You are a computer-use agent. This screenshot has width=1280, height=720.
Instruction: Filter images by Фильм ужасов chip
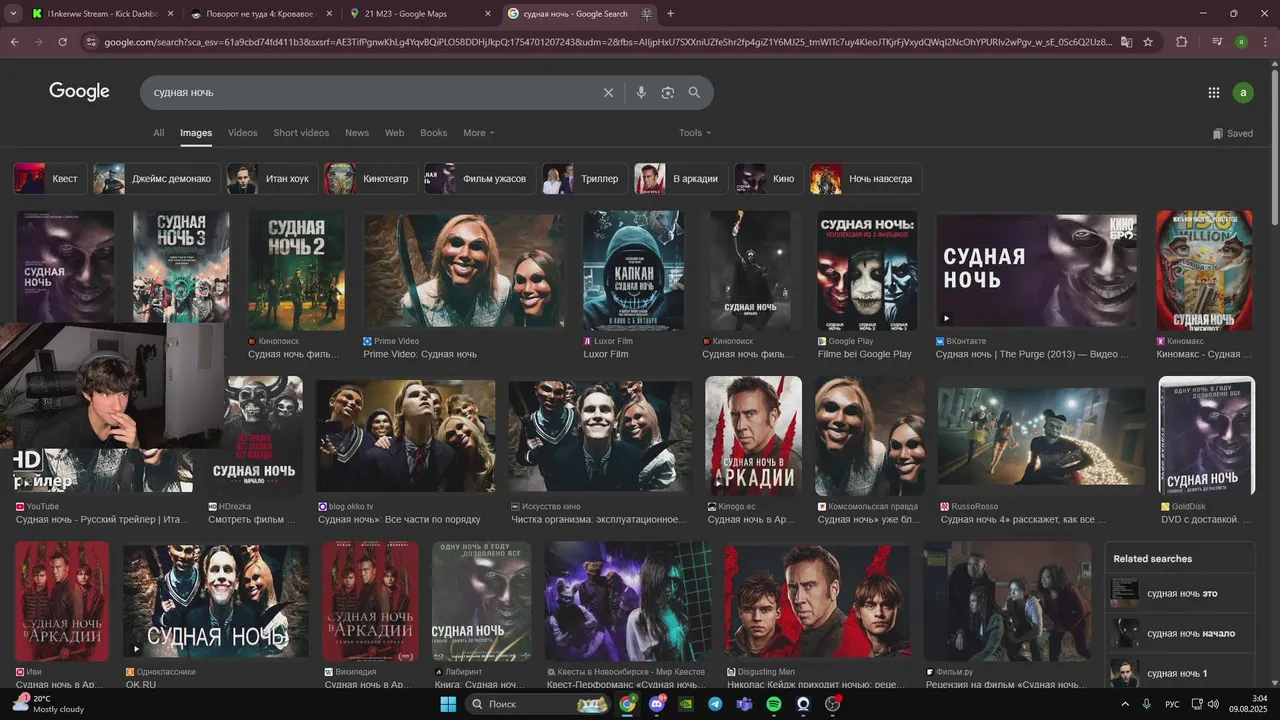(480, 179)
